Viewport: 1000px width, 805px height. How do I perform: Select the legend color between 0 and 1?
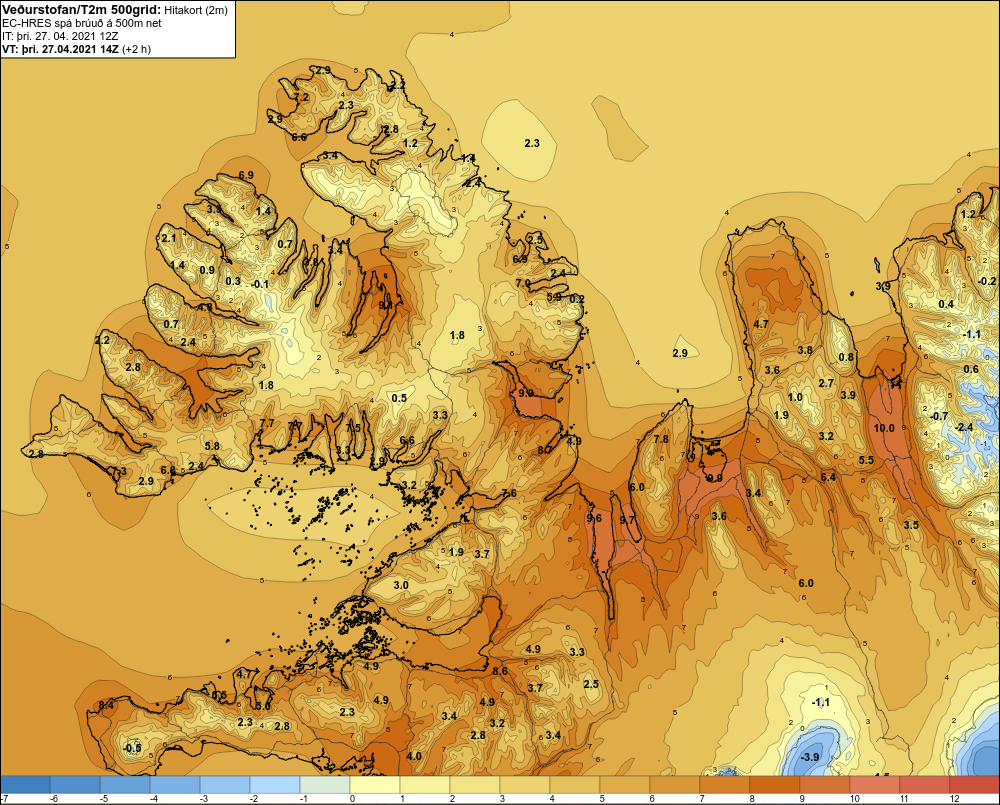coord(374,785)
